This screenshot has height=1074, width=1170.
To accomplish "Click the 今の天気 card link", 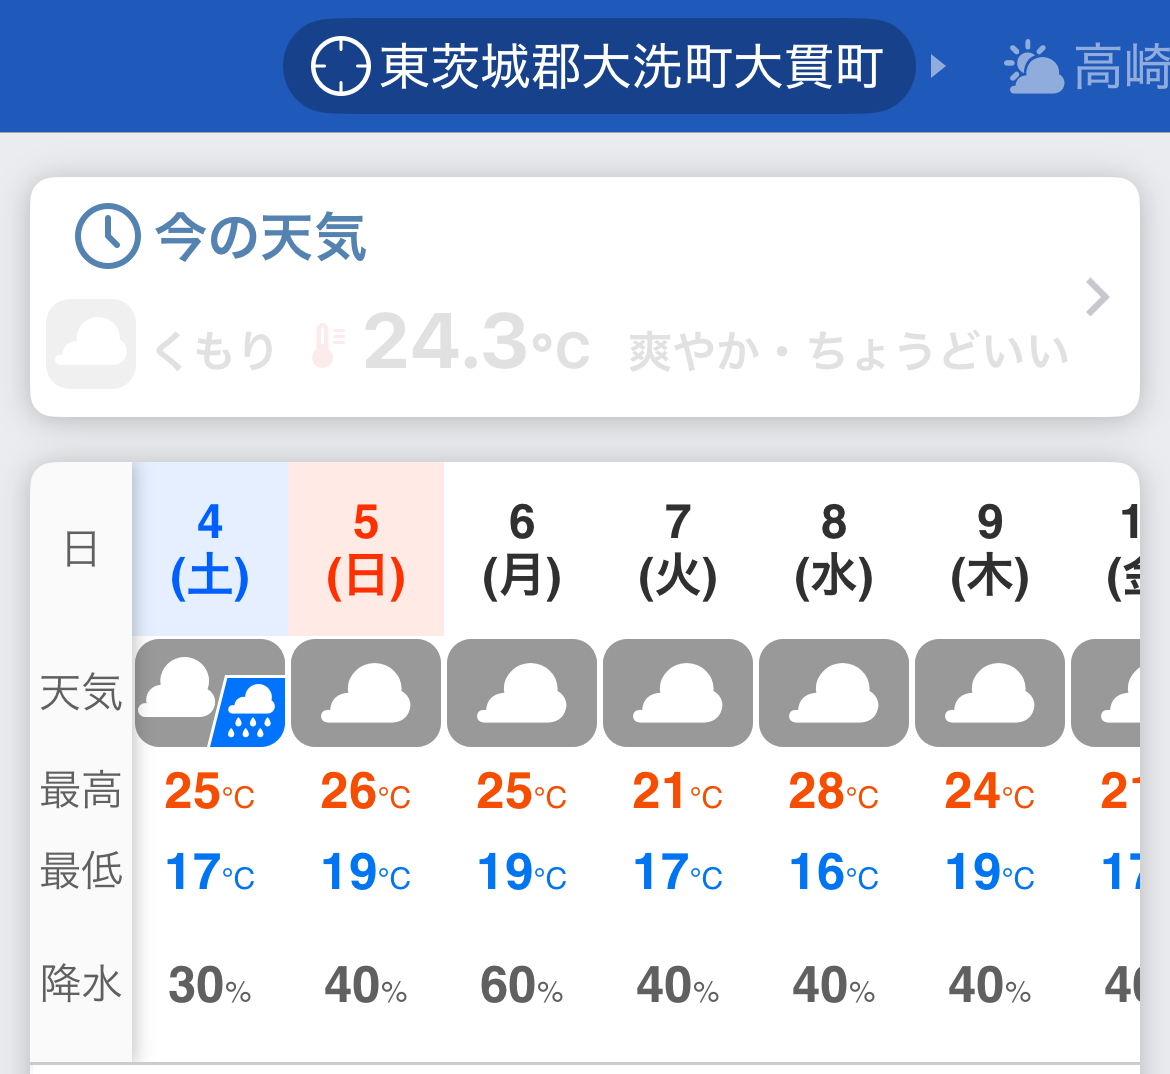I will click(x=585, y=295).
